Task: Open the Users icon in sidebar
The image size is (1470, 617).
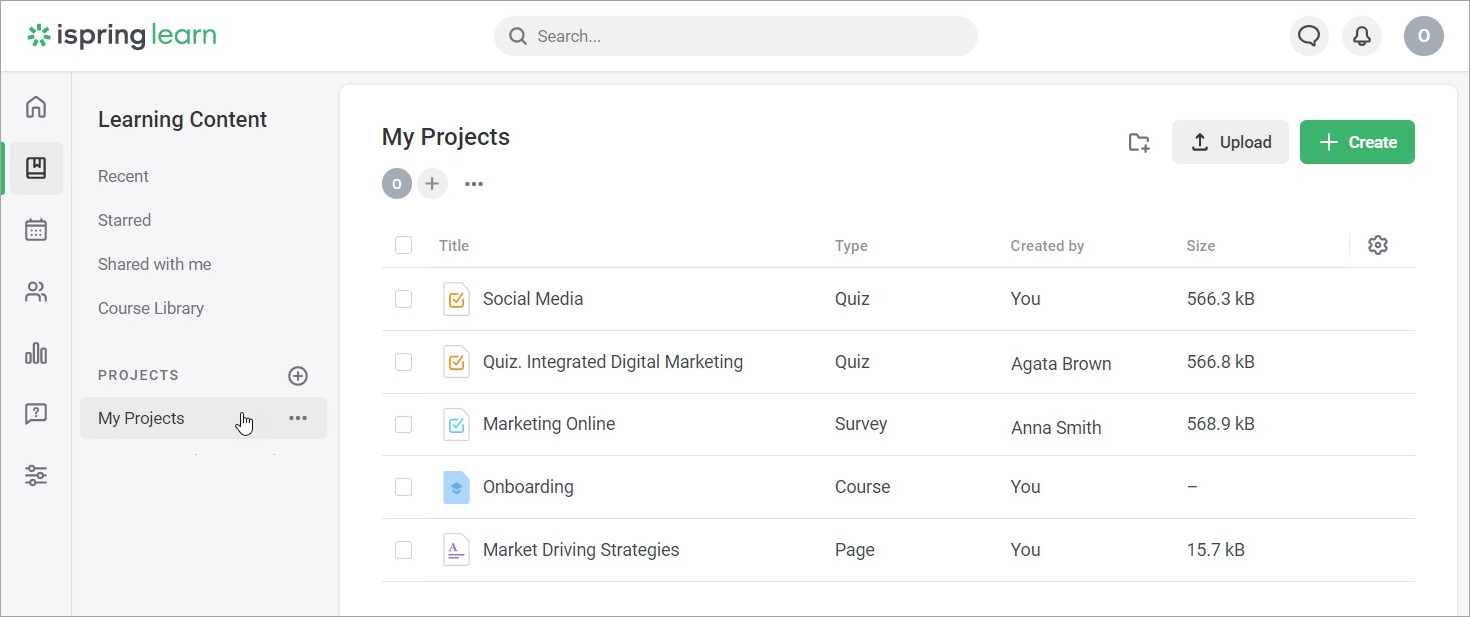Action: (36, 292)
